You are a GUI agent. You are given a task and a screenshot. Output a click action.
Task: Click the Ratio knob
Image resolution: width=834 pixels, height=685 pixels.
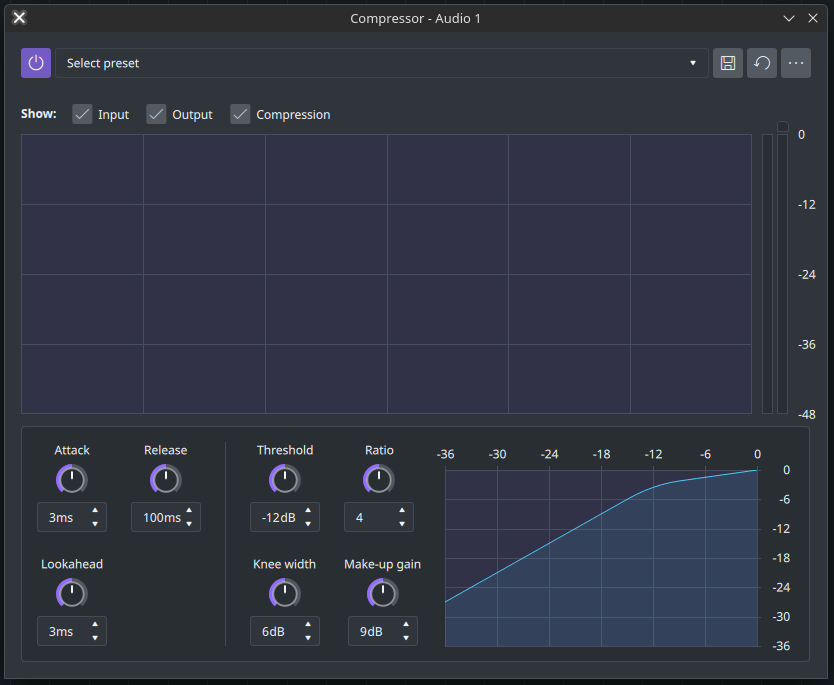click(x=379, y=479)
